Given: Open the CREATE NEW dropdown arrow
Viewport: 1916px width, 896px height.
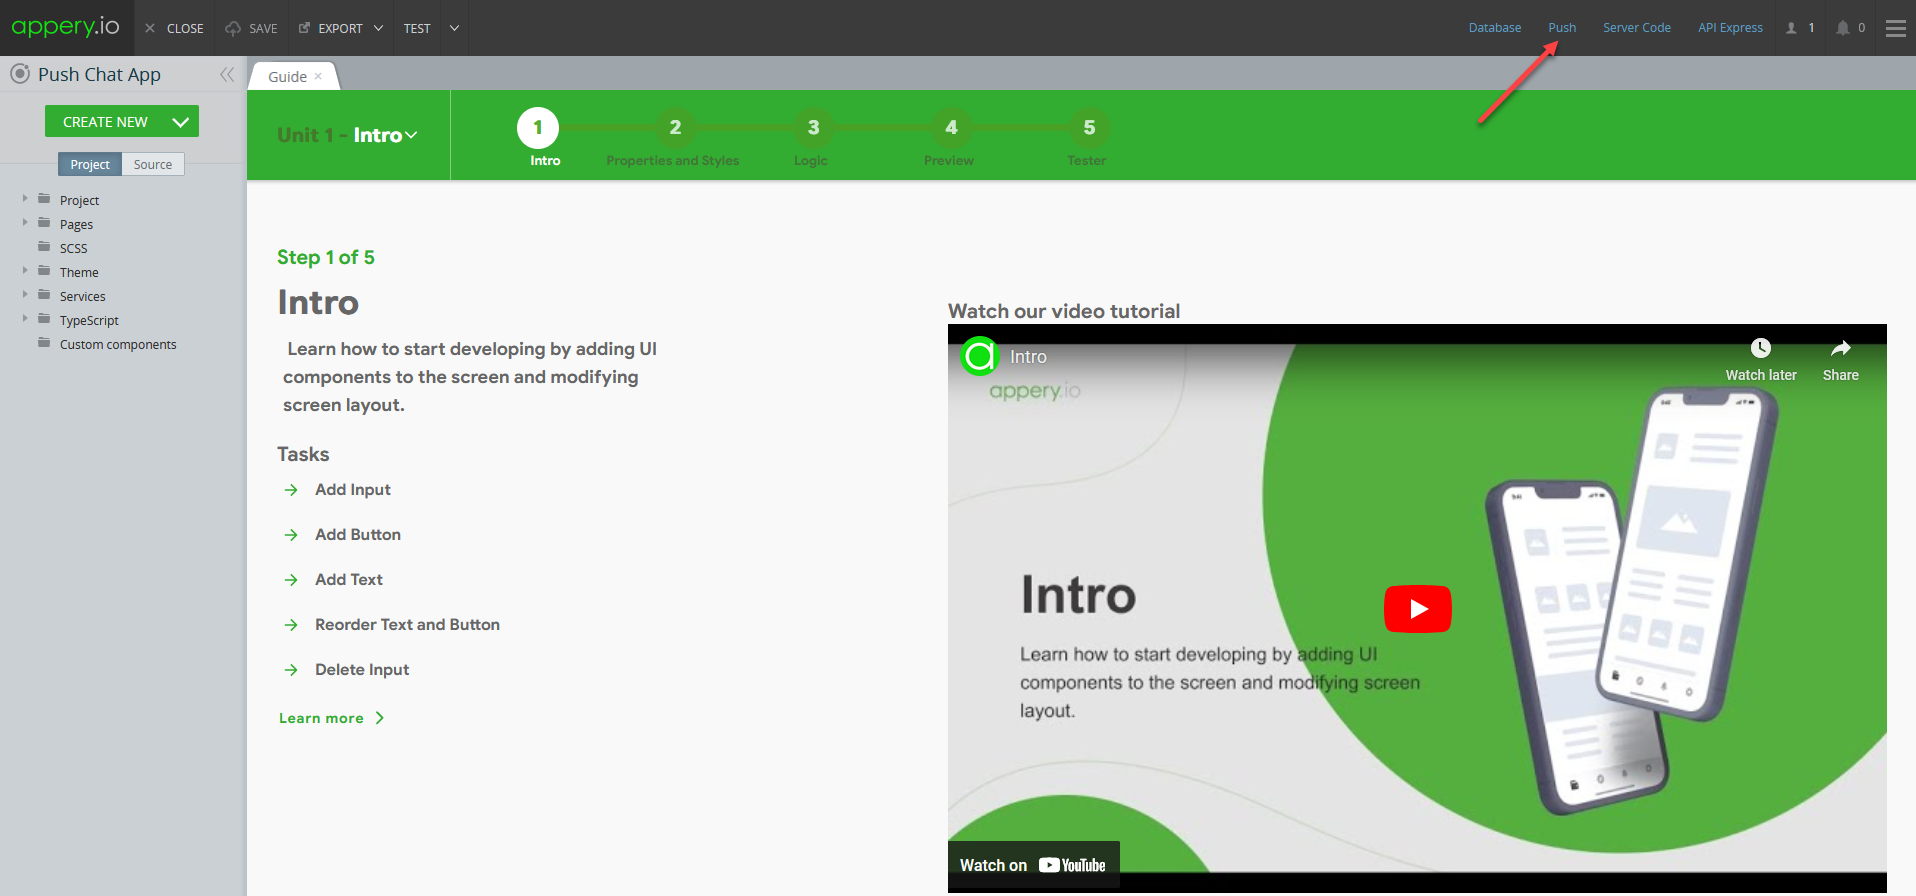Looking at the screenshot, I should click(181, 122).
